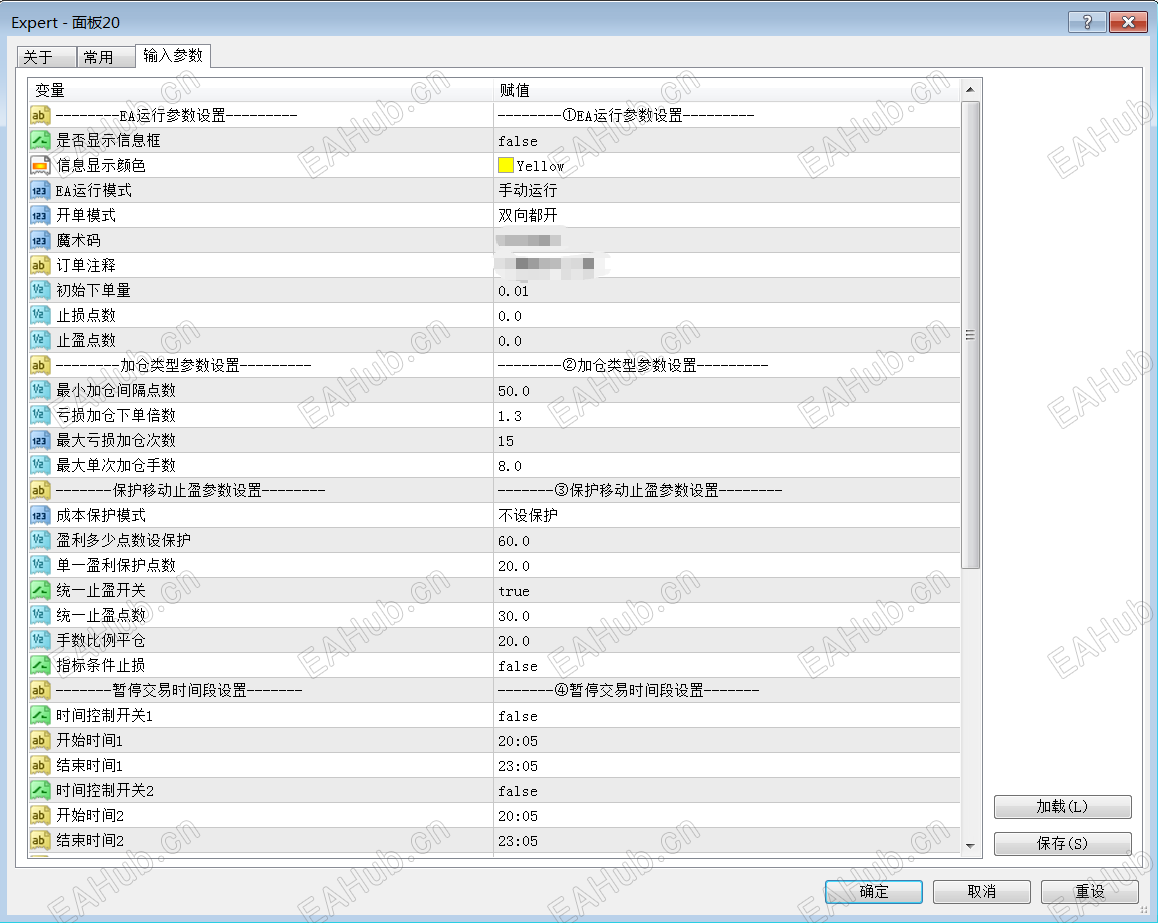Click the double icon beside 初始下单量
Screen dimensions: 1158x923
(40, 290)
